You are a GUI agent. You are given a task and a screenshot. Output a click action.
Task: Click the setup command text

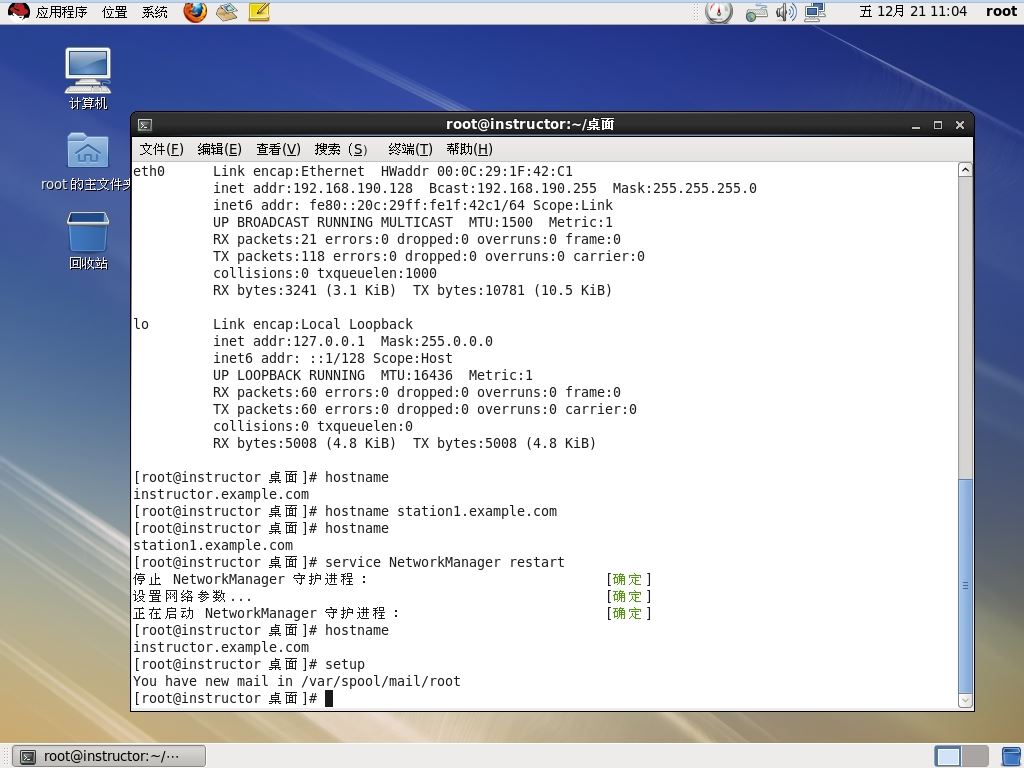[x=345, y=664]
